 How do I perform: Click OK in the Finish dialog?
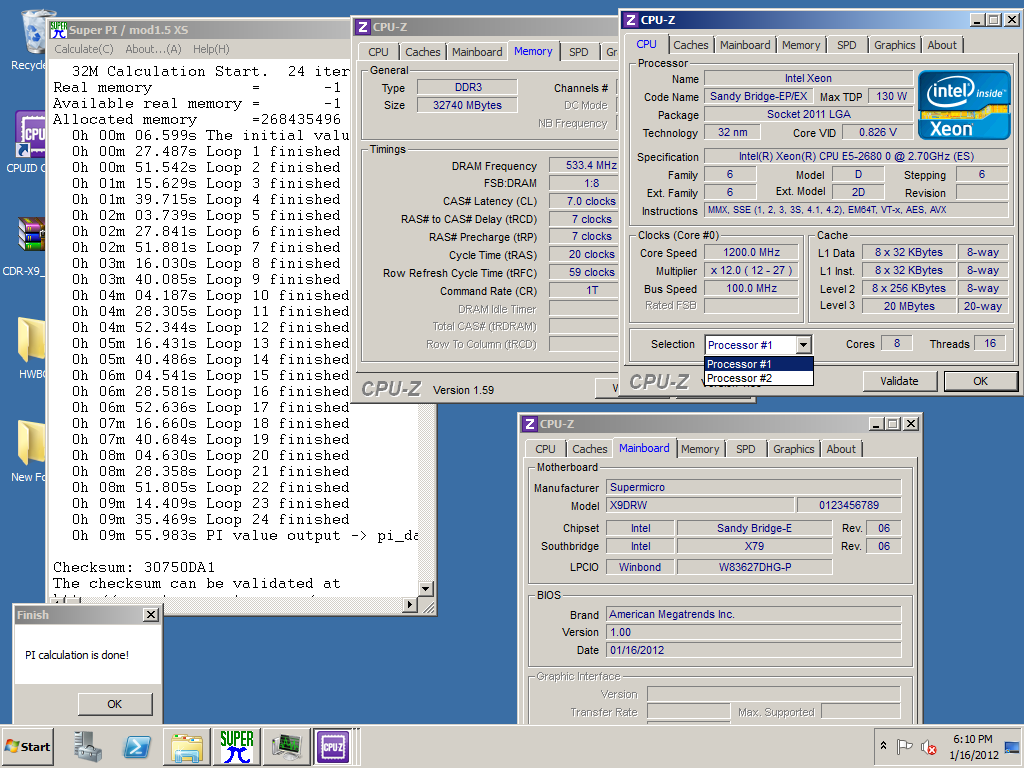pyautogui.click(x=114, y=704)
